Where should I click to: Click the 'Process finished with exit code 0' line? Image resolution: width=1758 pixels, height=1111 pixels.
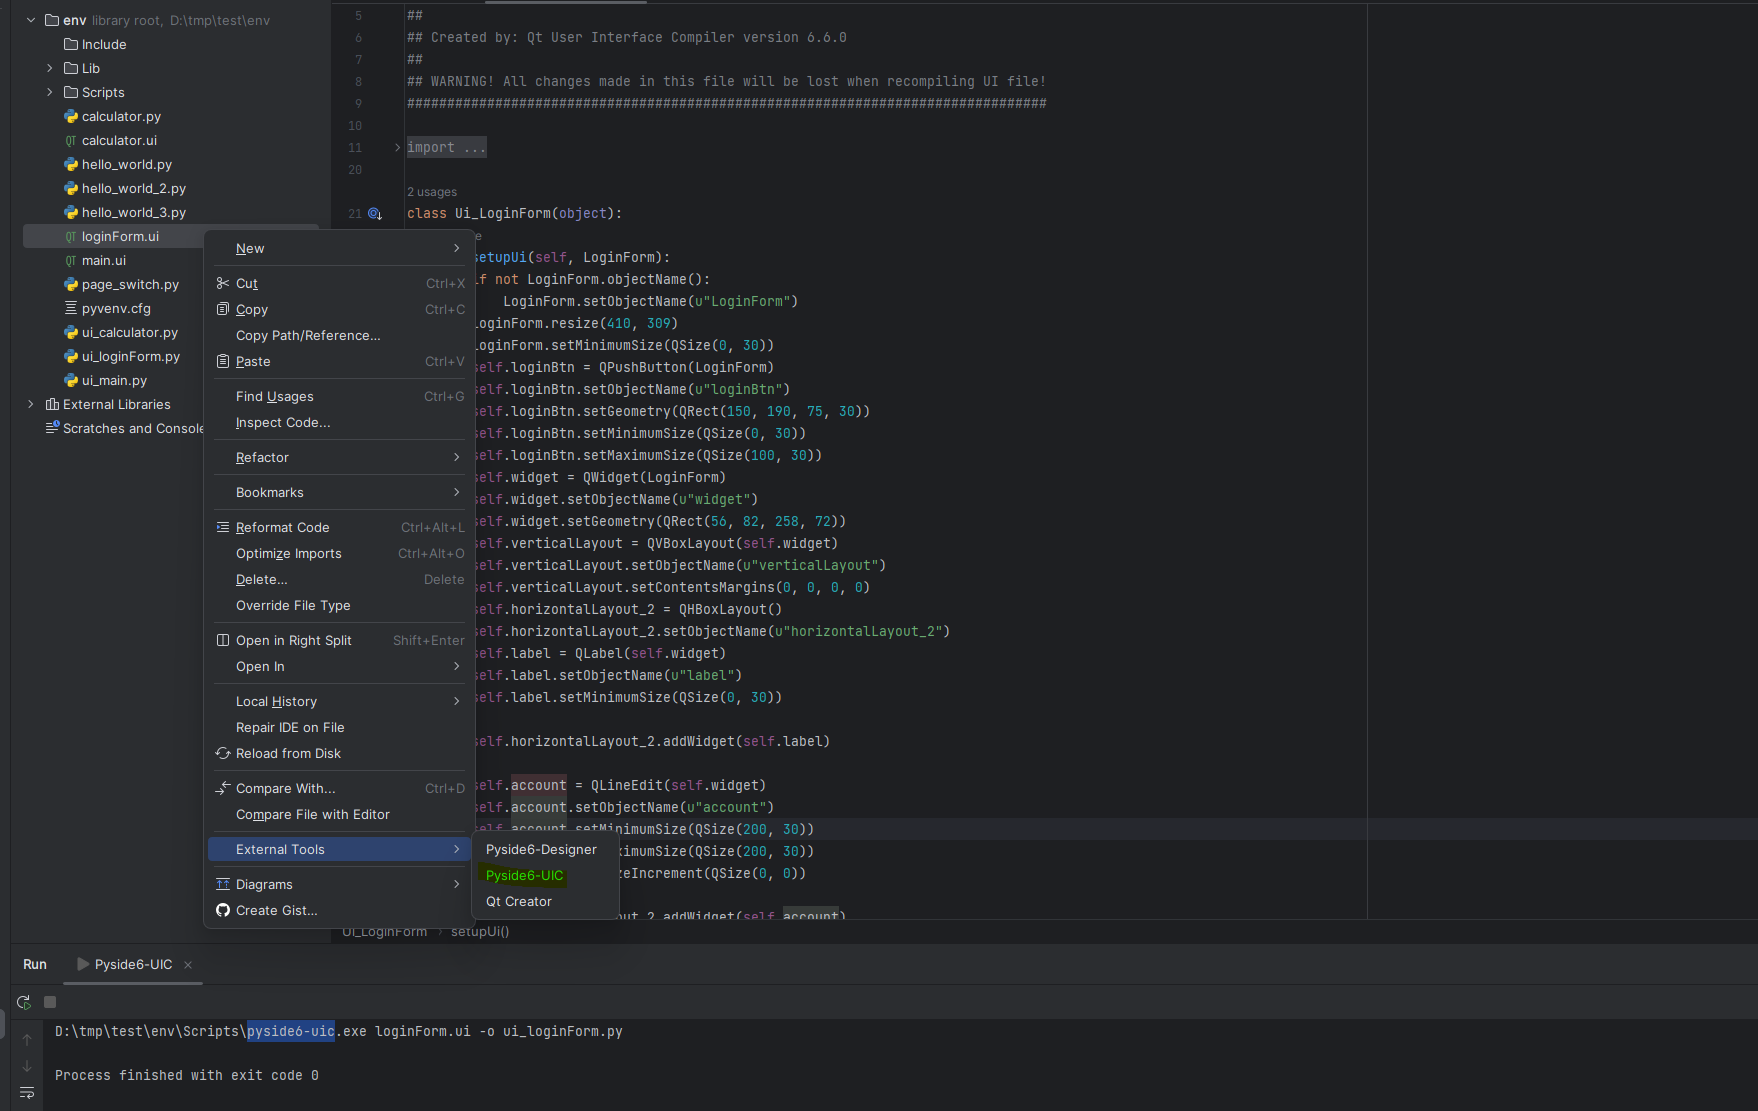187,1076
